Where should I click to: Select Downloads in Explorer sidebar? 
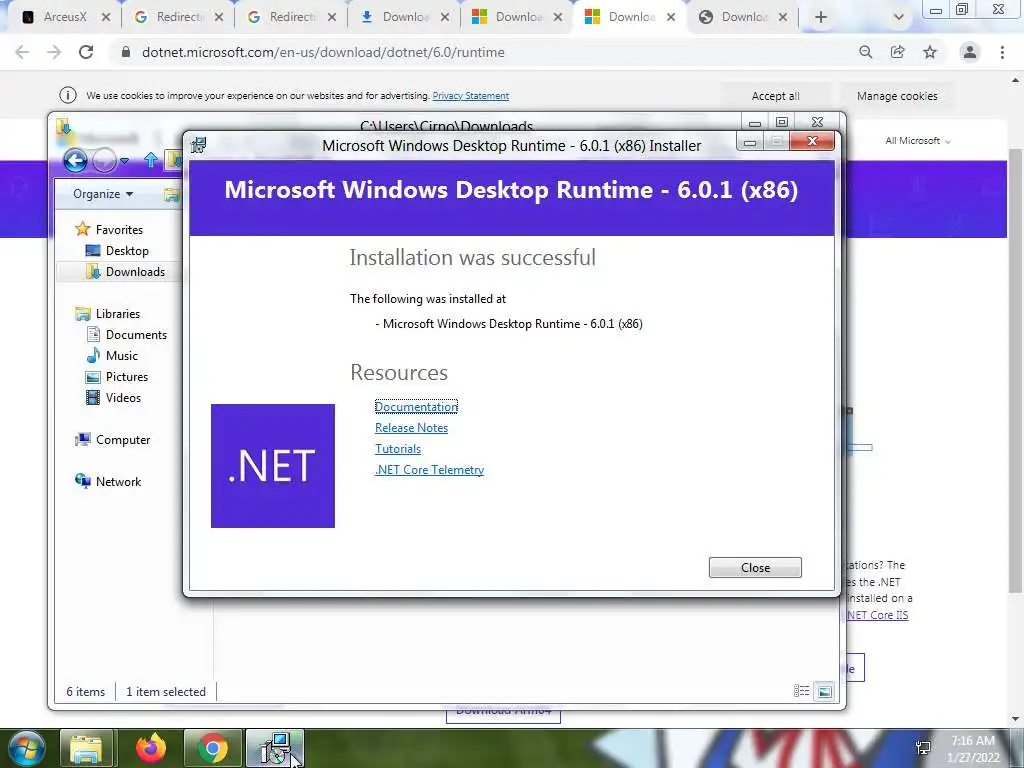click(125, 272)
